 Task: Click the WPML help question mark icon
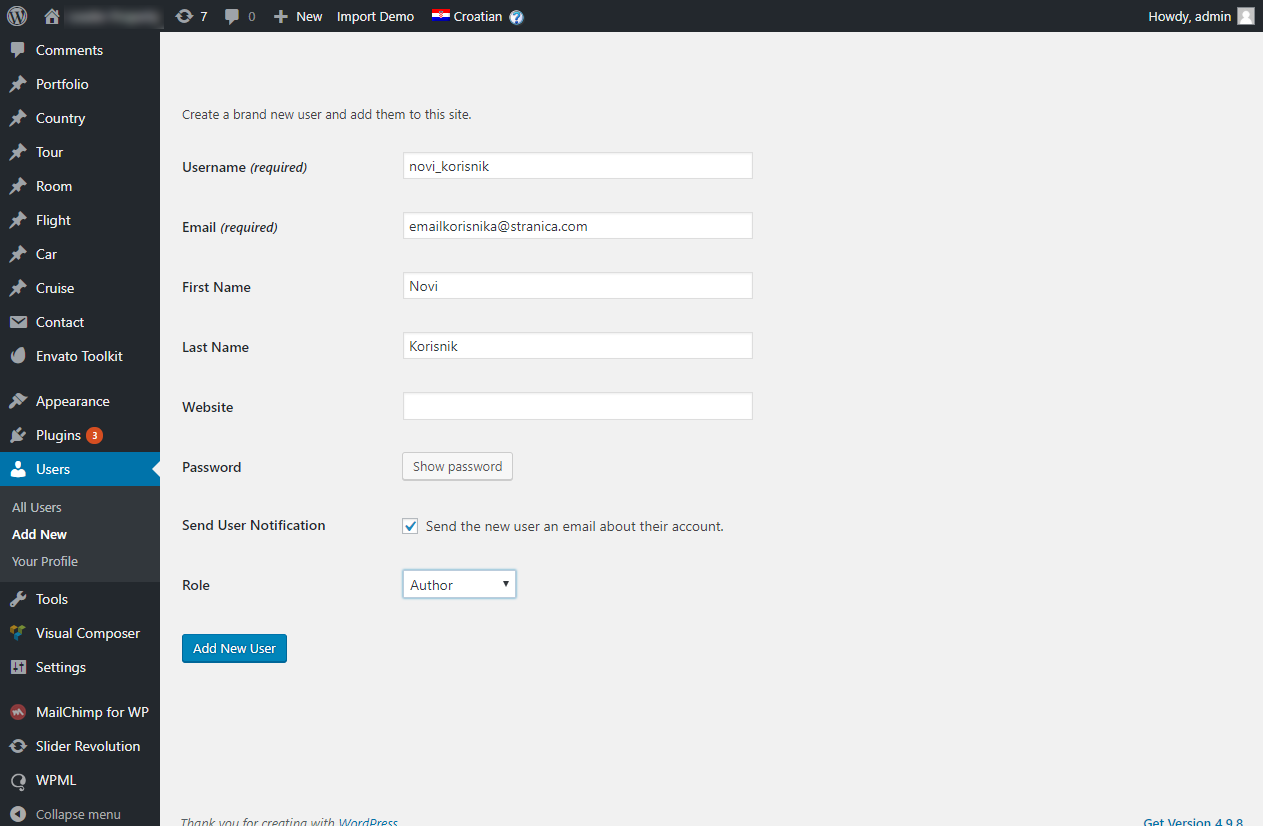[x=516, y=17]
